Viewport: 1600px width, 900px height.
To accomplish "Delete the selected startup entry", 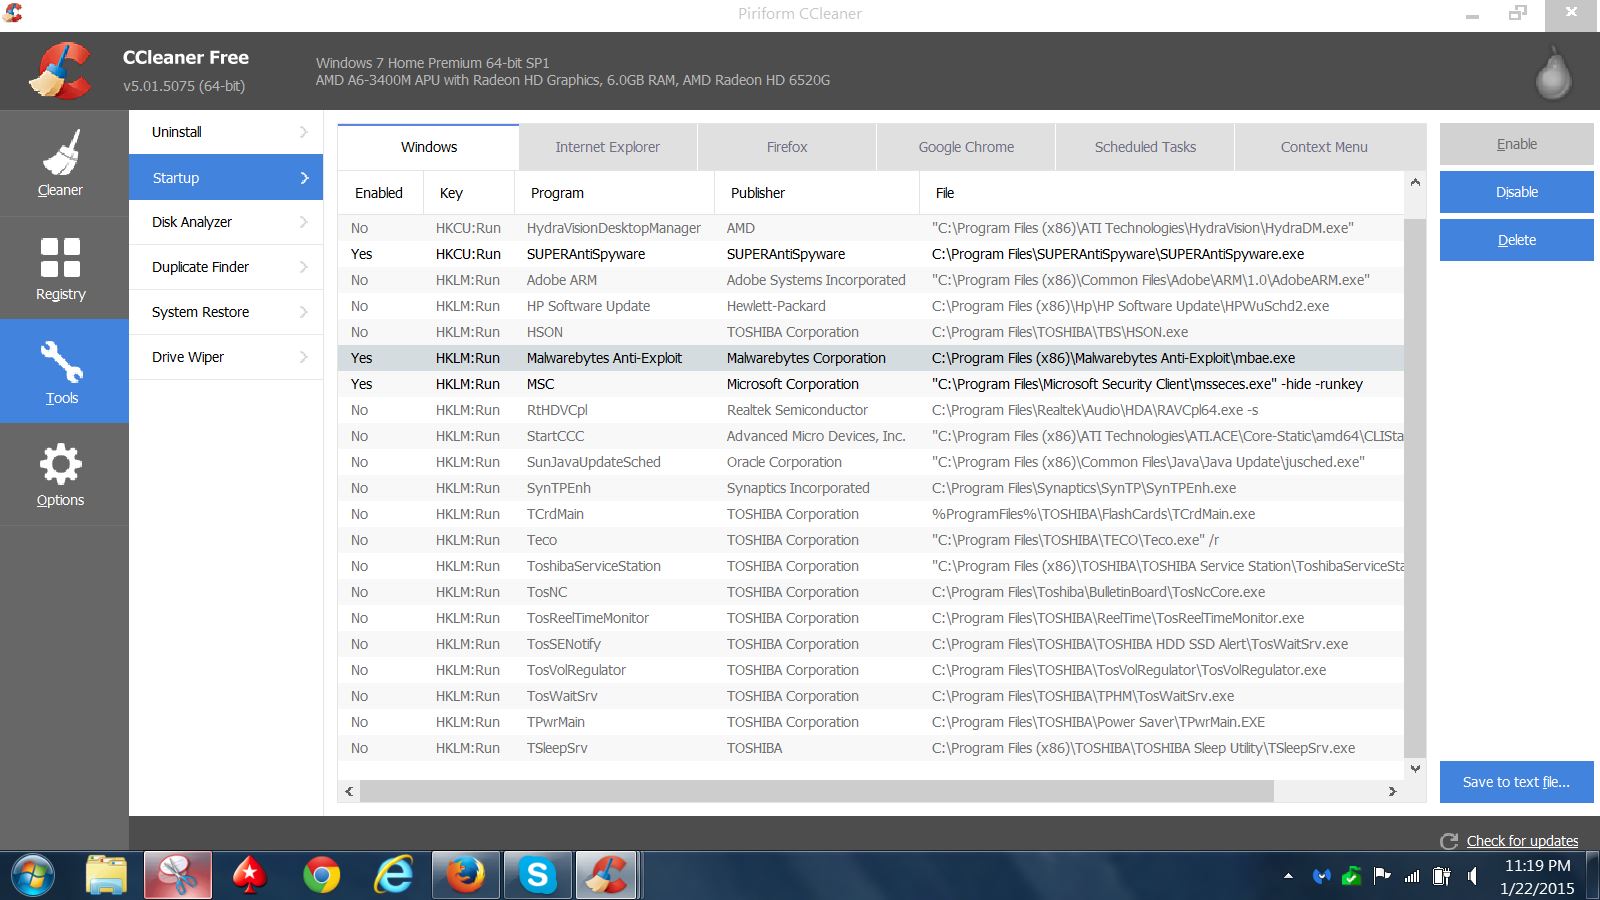I will [1517, 240].
